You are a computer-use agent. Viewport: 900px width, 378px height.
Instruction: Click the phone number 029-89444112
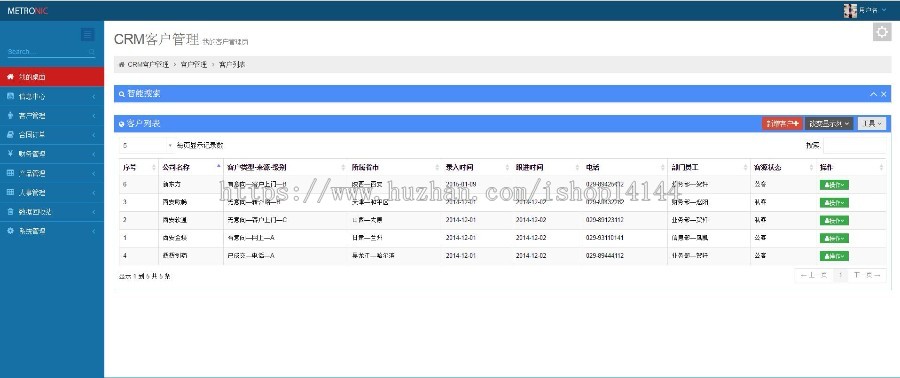point(604,255)
